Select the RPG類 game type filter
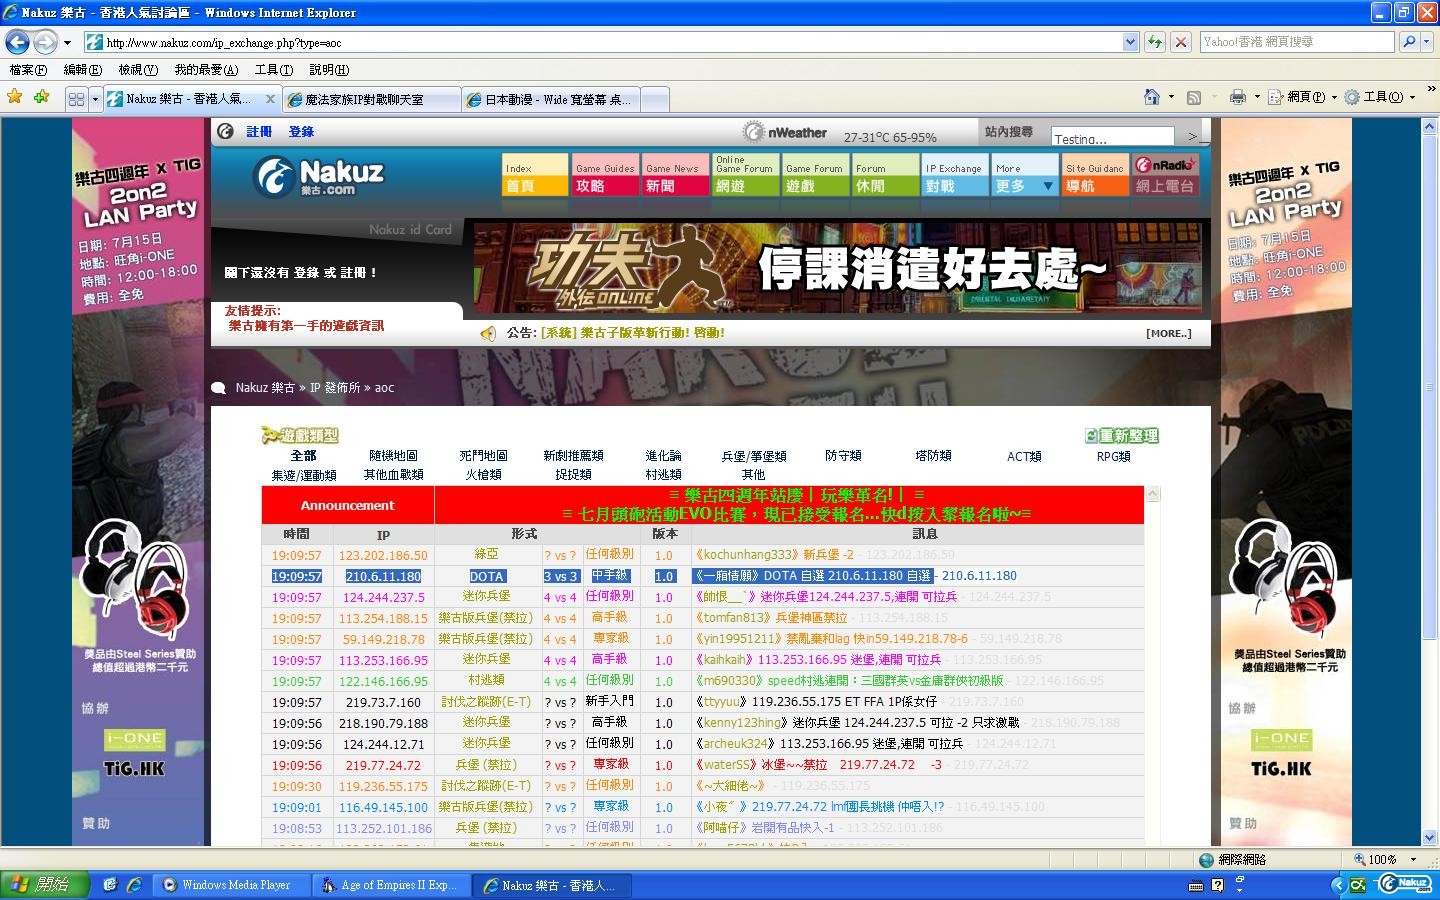Image resolution: width=1440 pixels, height=900 pixels. click(1113, 456)
